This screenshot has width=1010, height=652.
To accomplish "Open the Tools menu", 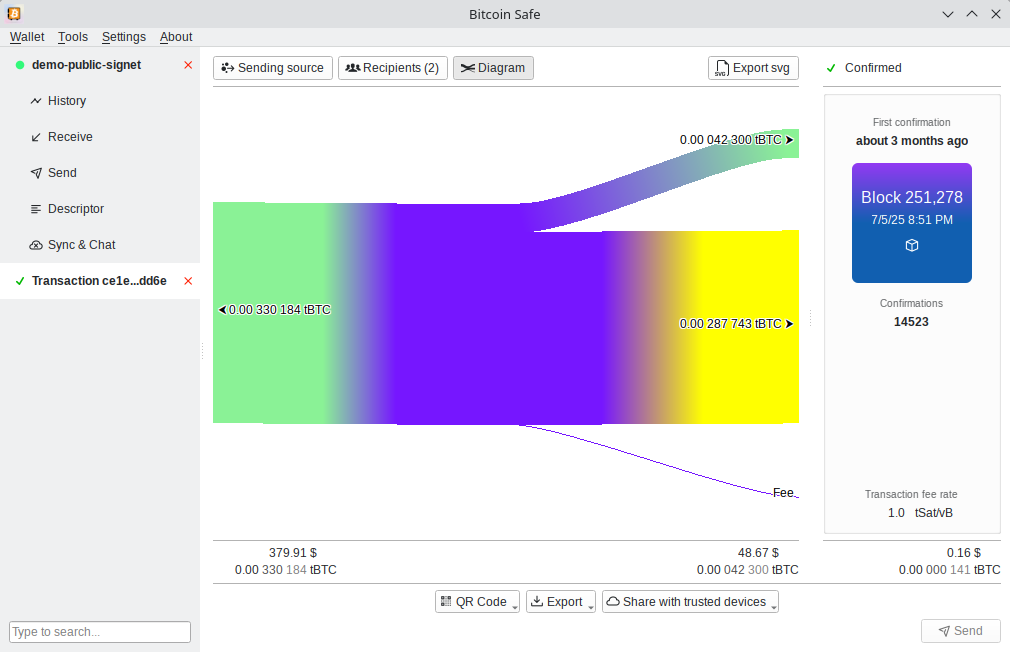I will pyautogui.click(x=73, y=37).
